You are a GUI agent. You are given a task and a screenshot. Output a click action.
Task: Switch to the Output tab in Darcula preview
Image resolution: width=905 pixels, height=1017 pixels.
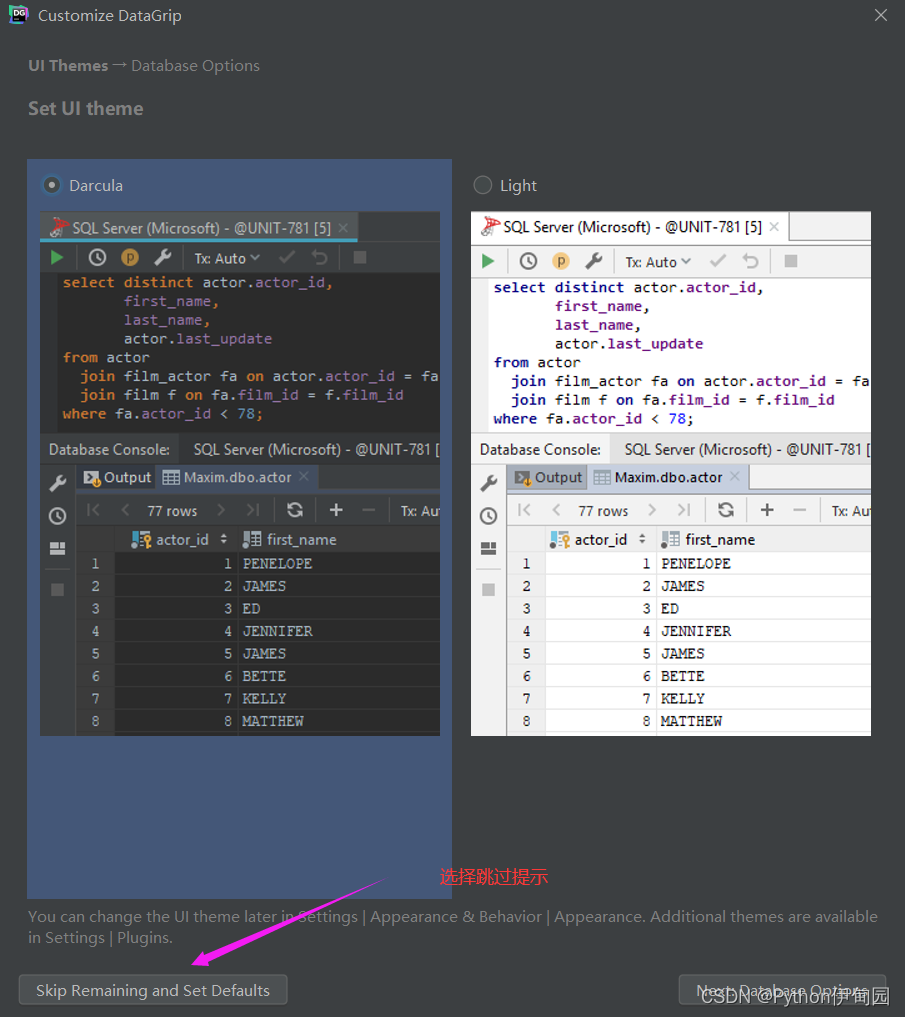(x=118, y=477)
